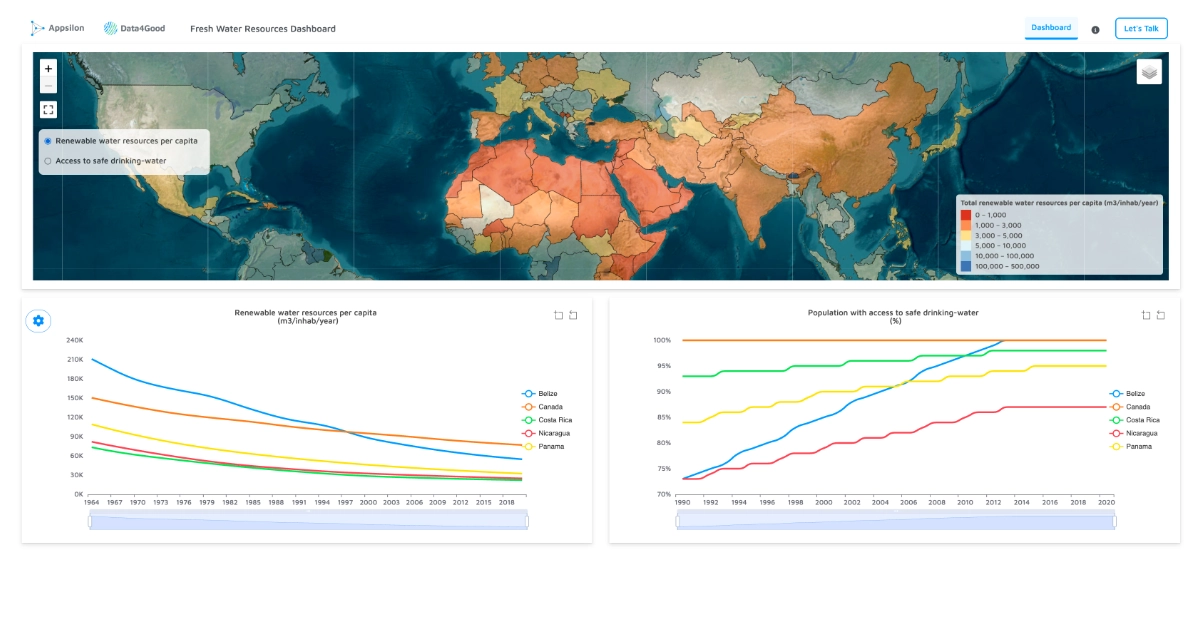Viewport: 1200px width, 621px height.
Task: Restore the drinking-water chart view
Action: [1158, 315]
